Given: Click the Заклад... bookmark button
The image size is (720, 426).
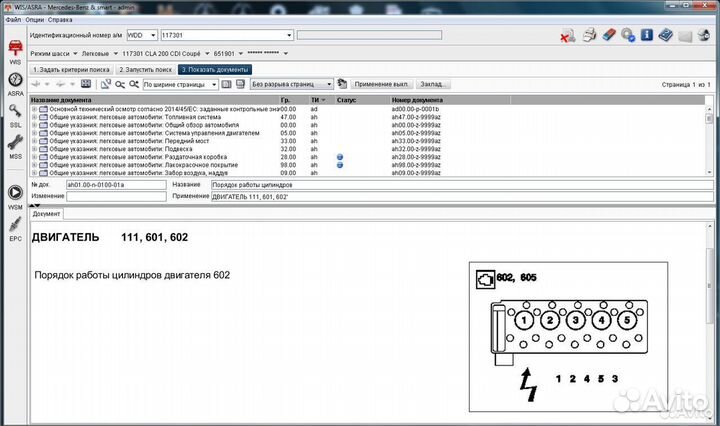Looking at the screenshot, I should point(434,85).
